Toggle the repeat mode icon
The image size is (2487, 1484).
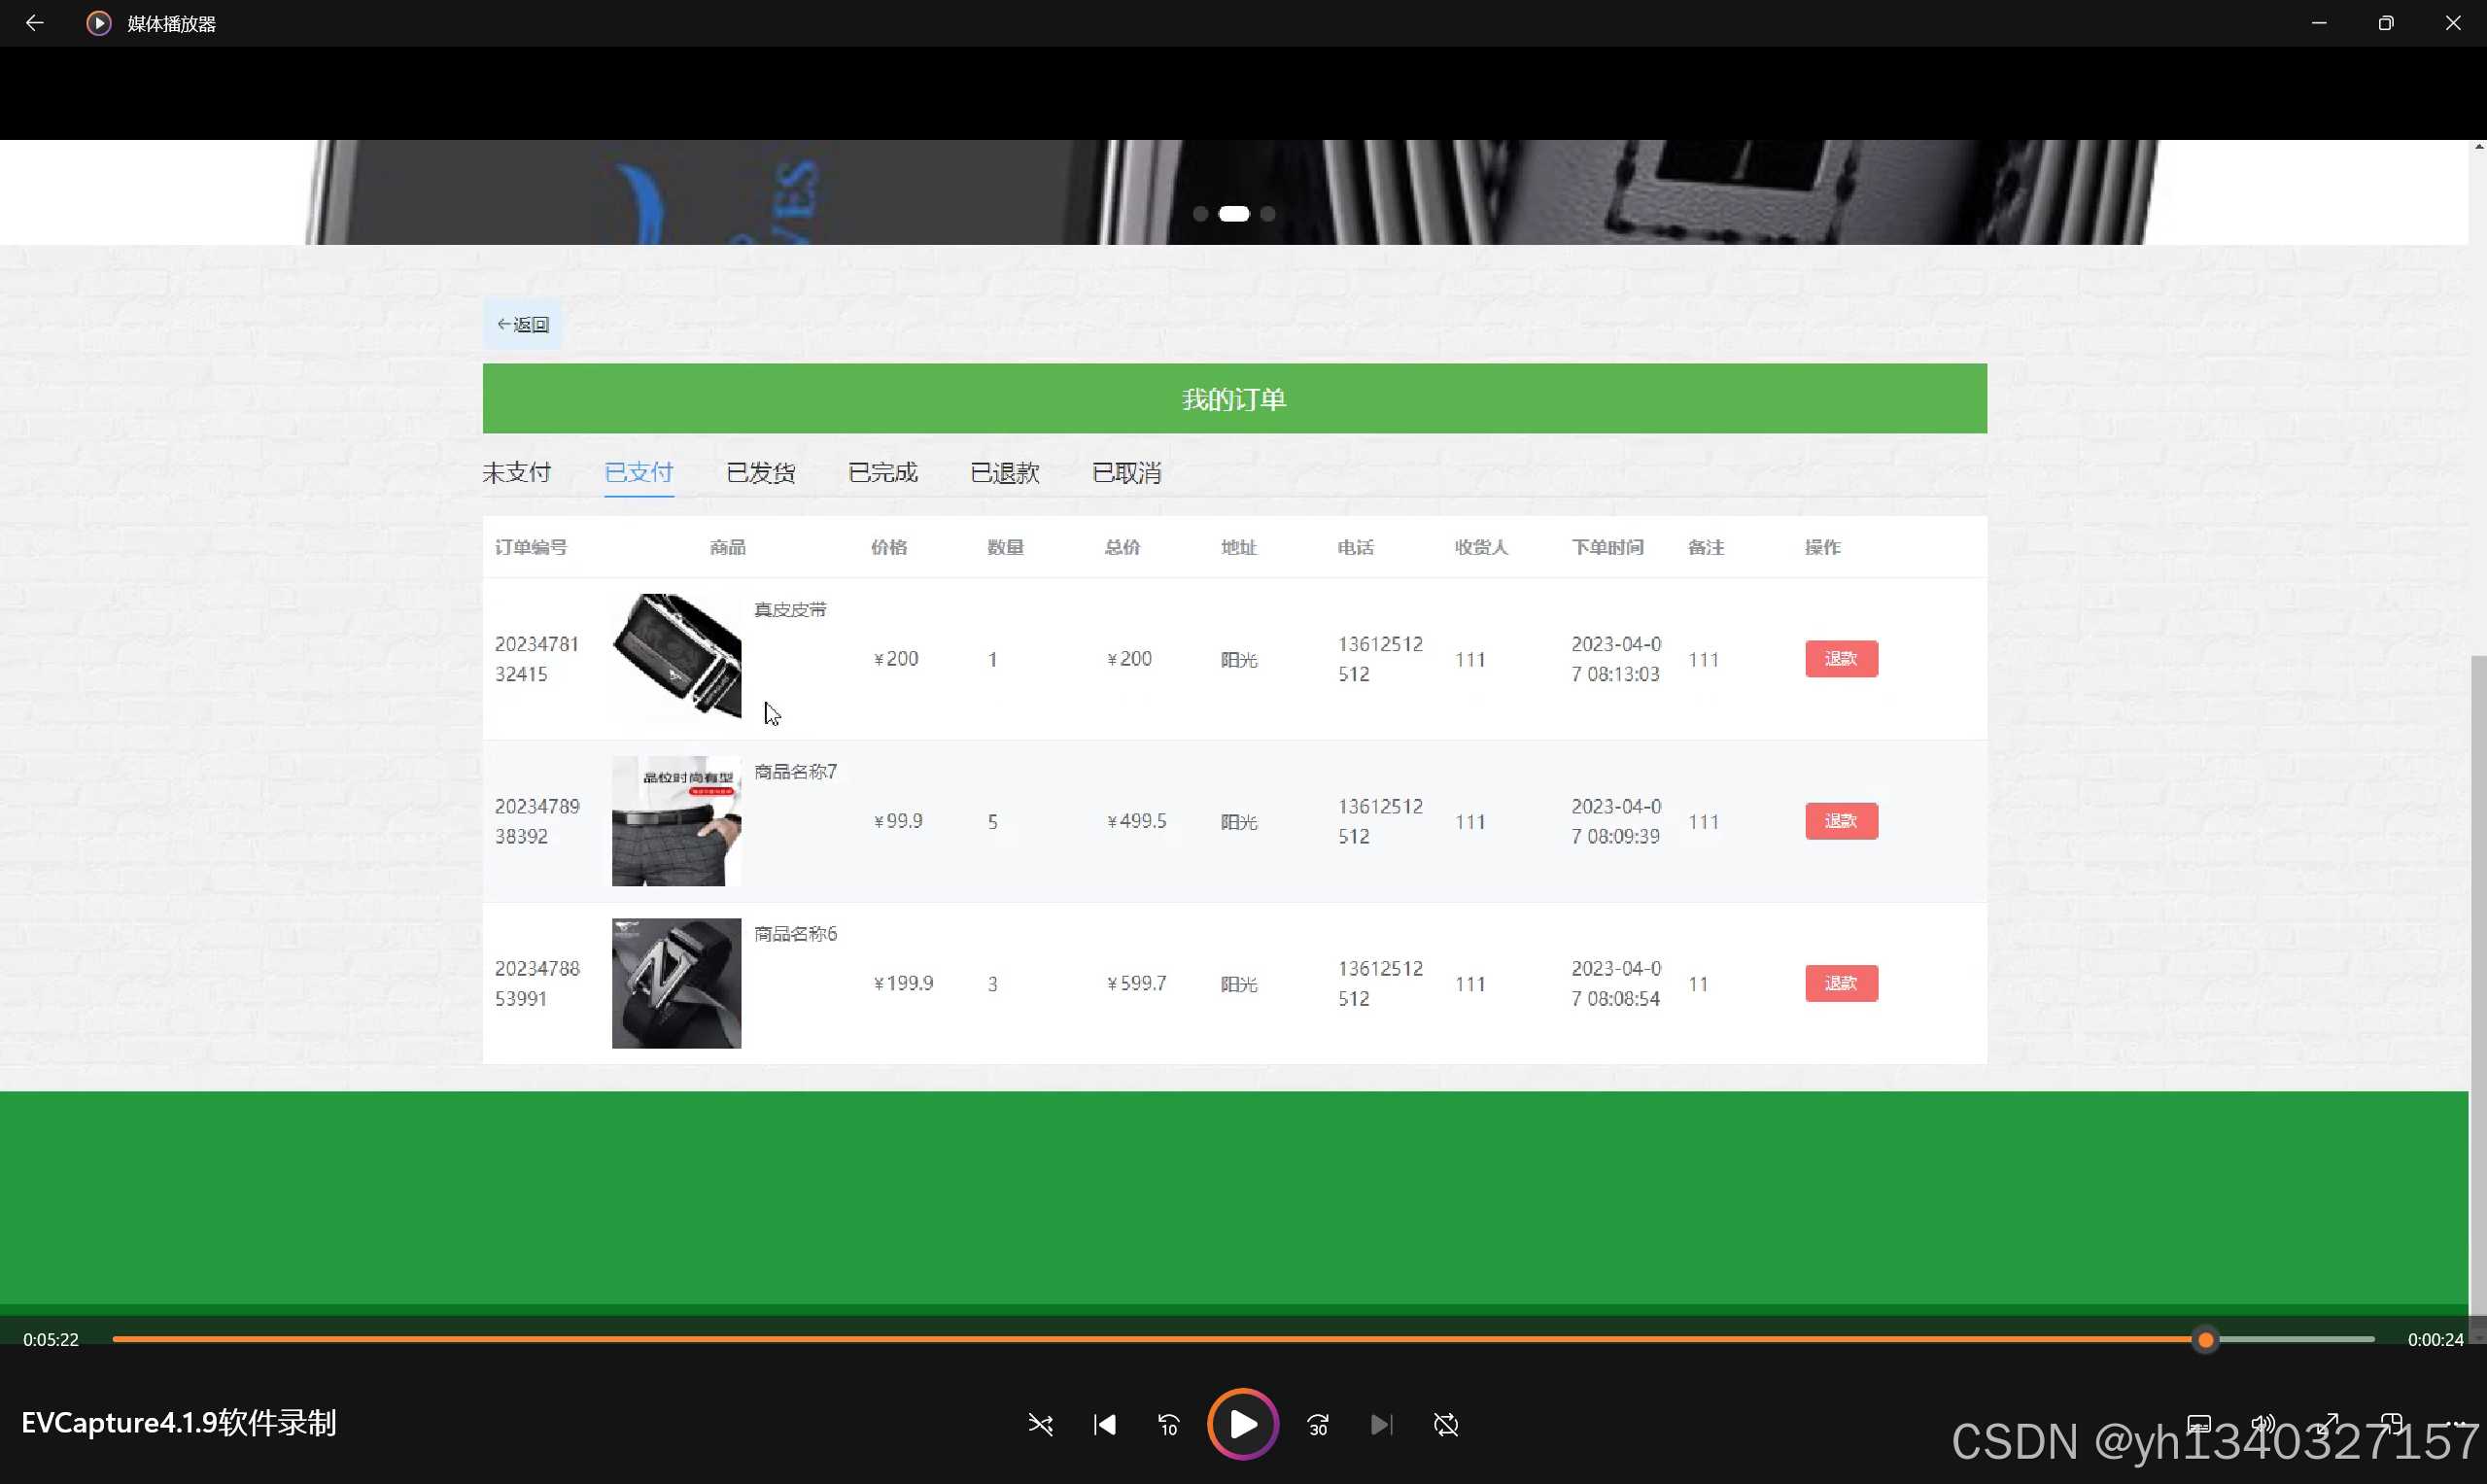[1445, 1424]
